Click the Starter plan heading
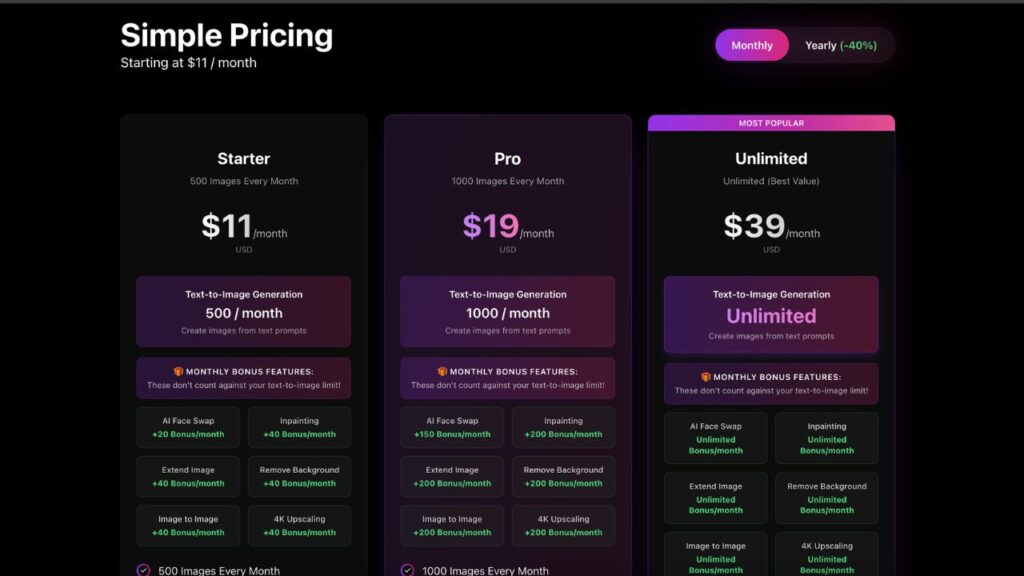 pyautogui.click(x=243, y=158)
